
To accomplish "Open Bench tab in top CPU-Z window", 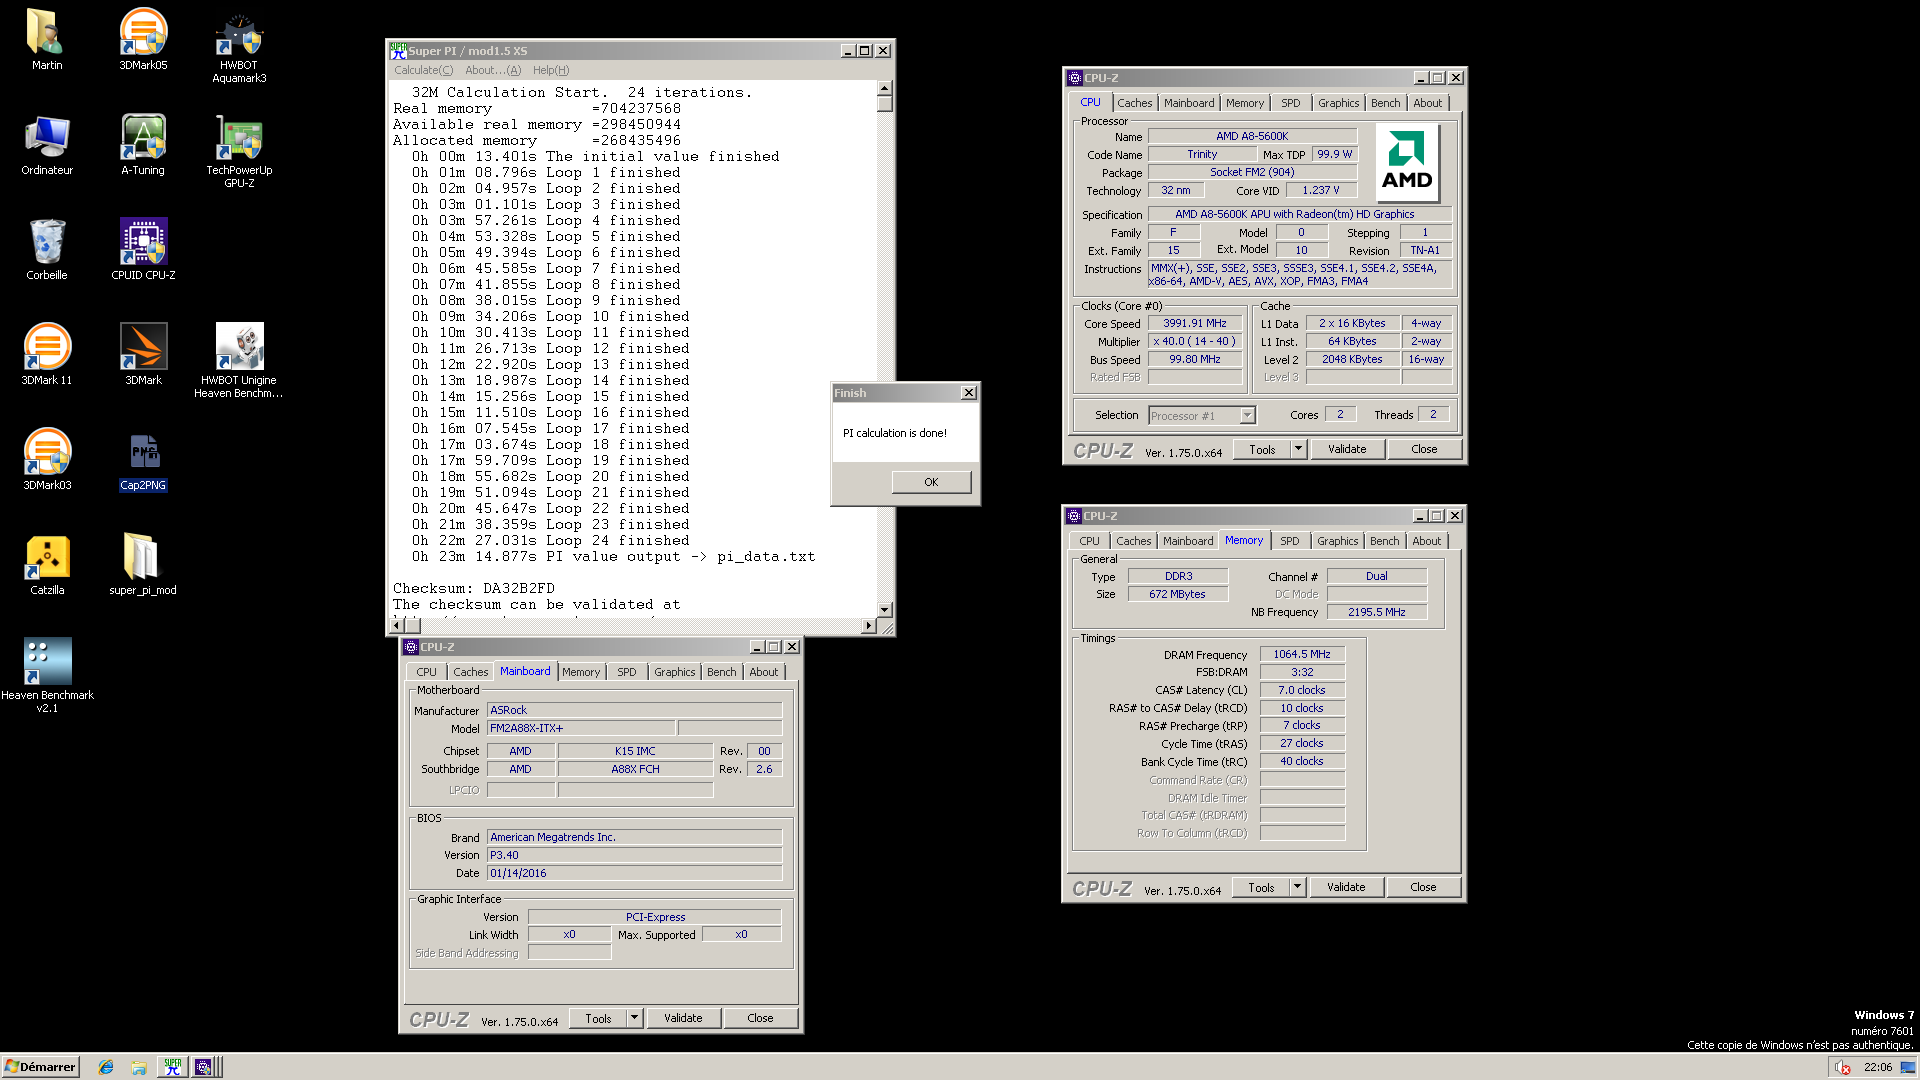I will (1385, 103).
